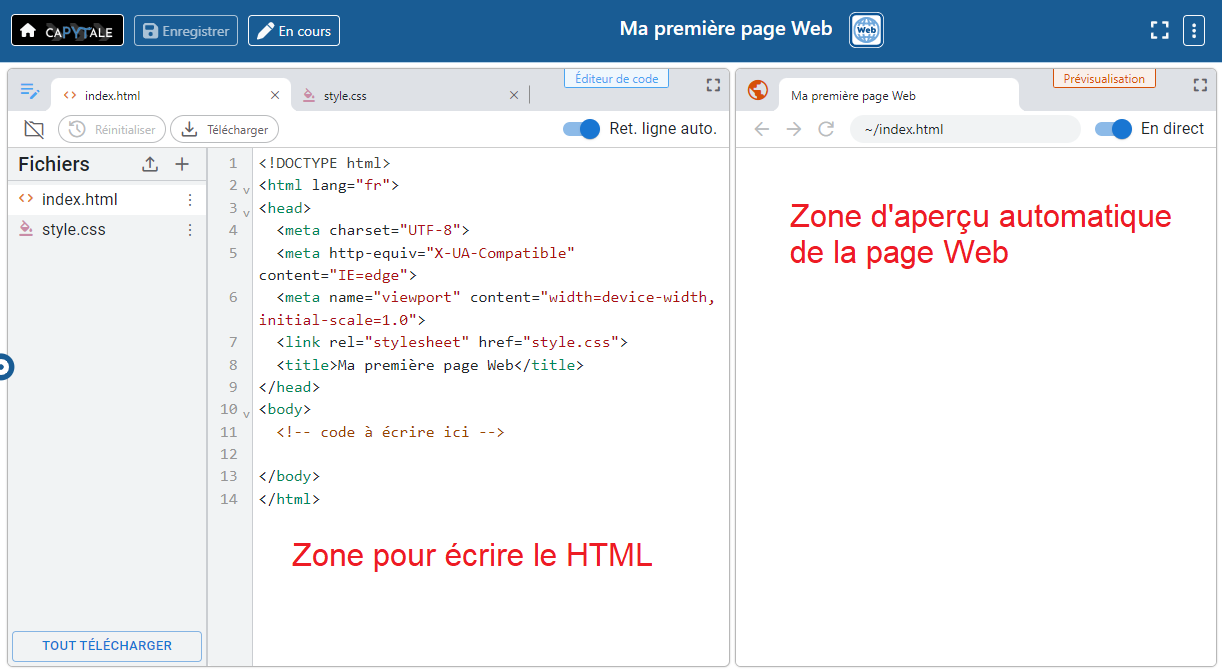The width and height of the screenshot is (1222, 672).
Task: Click the title tag code line
Action: click(430, 365)
